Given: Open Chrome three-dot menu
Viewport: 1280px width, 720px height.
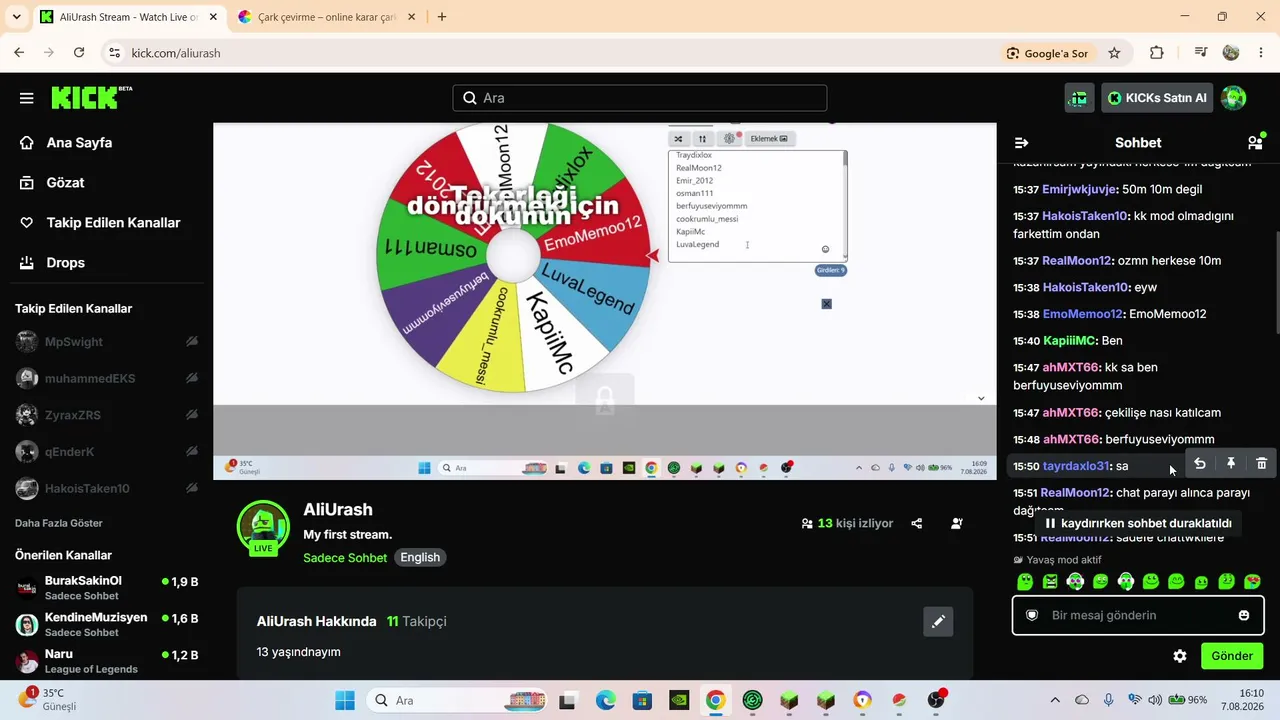Looking at the screenshot, I should (x=1260, y=53).
